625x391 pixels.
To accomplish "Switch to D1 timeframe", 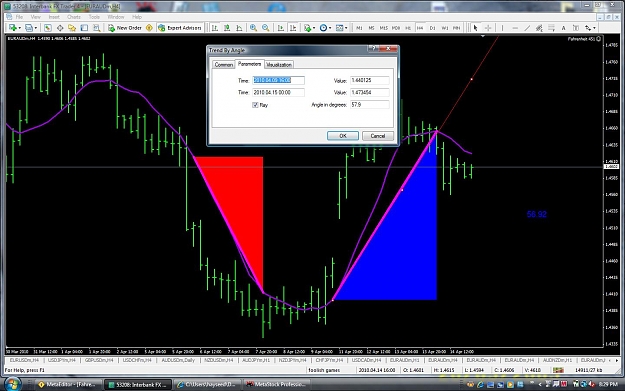I will (x=432, y=28).
